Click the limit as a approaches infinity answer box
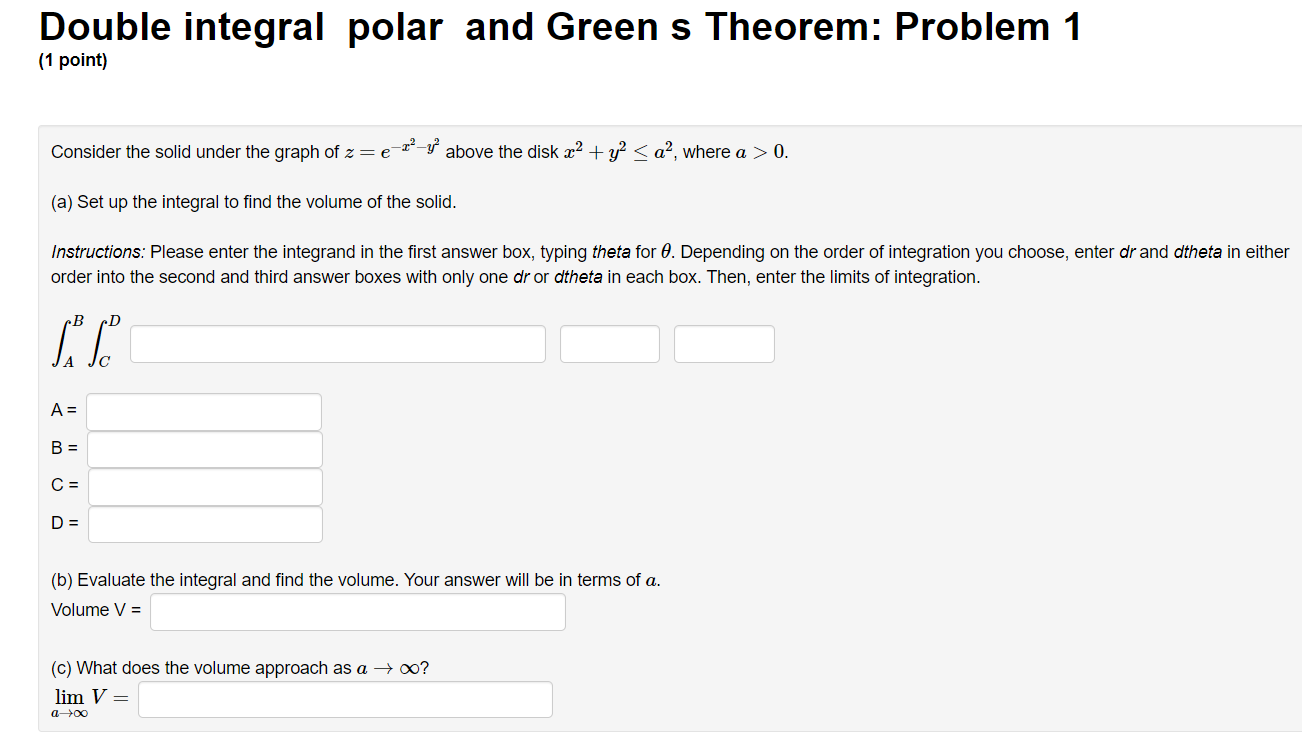The height and width of the screenshot is (745, 1302). (344, 699)
